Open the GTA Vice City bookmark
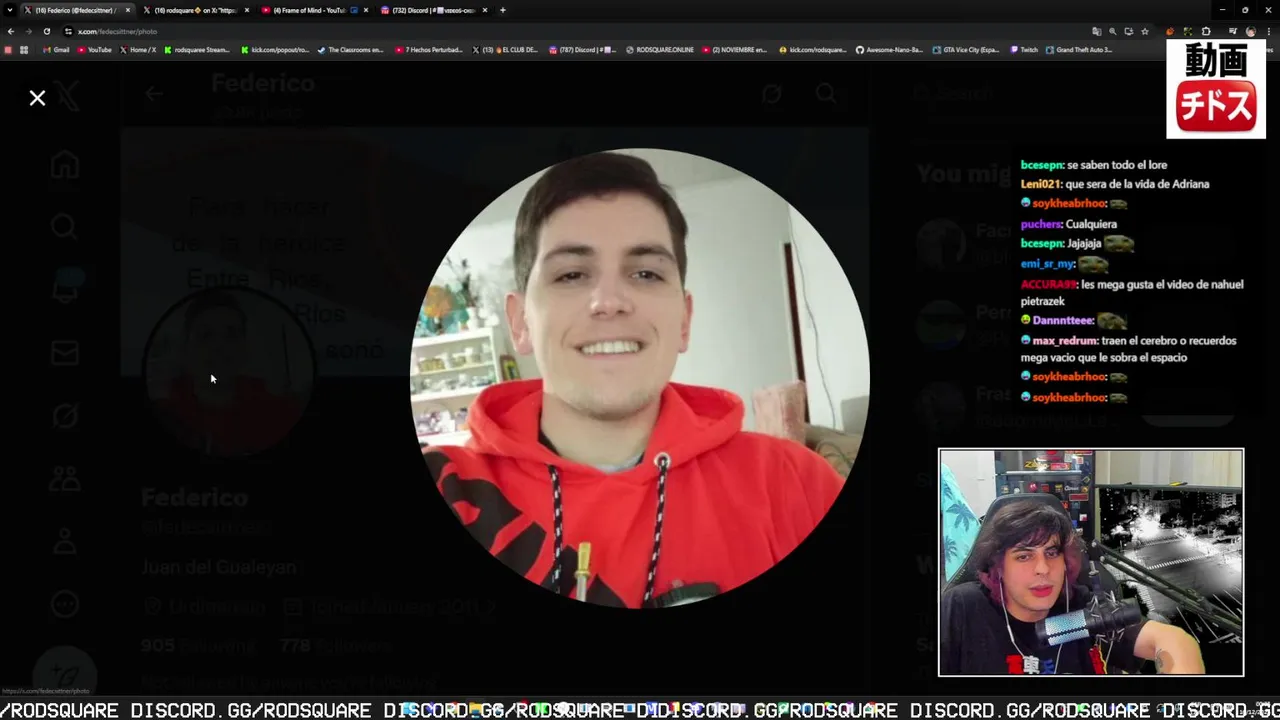 click(967, 50)
